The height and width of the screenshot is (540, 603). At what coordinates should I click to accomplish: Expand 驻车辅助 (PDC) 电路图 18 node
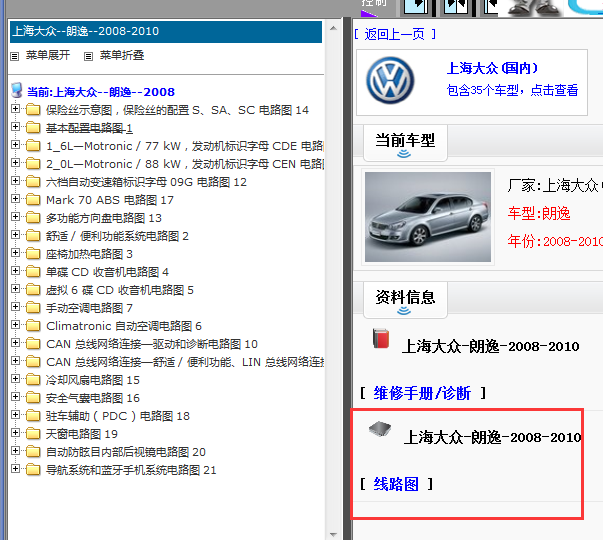[x=15, y=415]
